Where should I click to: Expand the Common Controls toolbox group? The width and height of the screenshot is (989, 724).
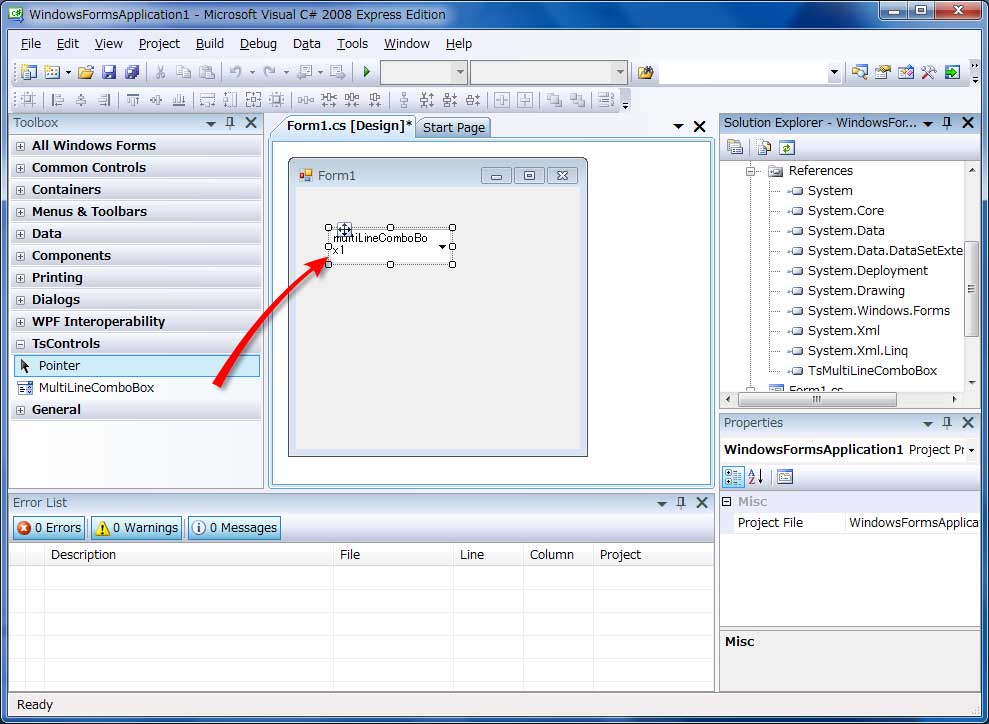coord(20,168)
